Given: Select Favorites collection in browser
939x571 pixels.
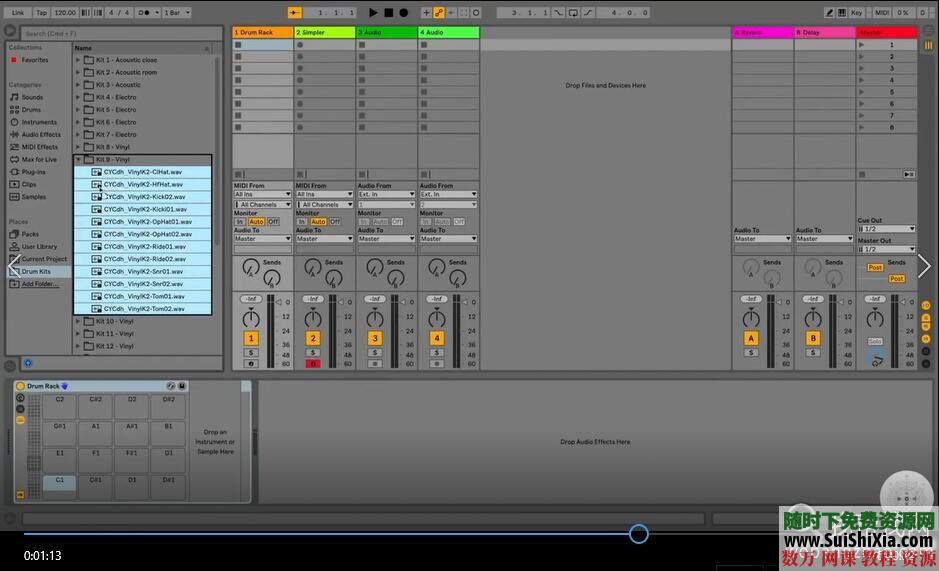Looking at the screenshot, I should point(35,60).
